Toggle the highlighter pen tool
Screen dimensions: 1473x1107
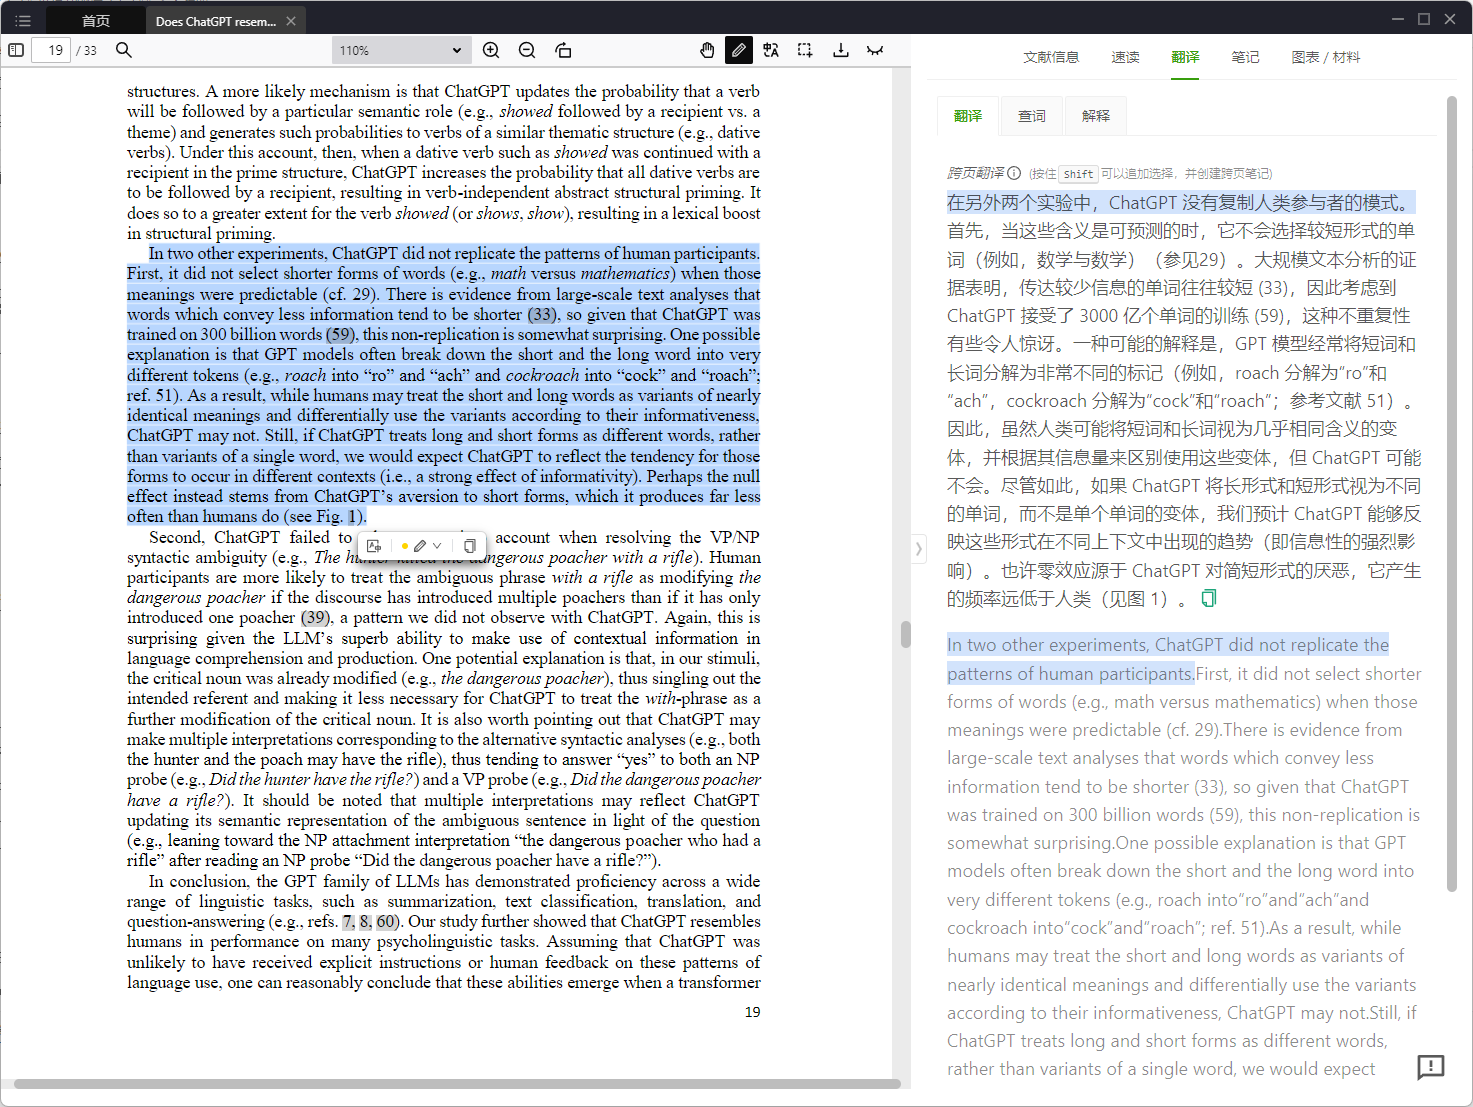739,50
